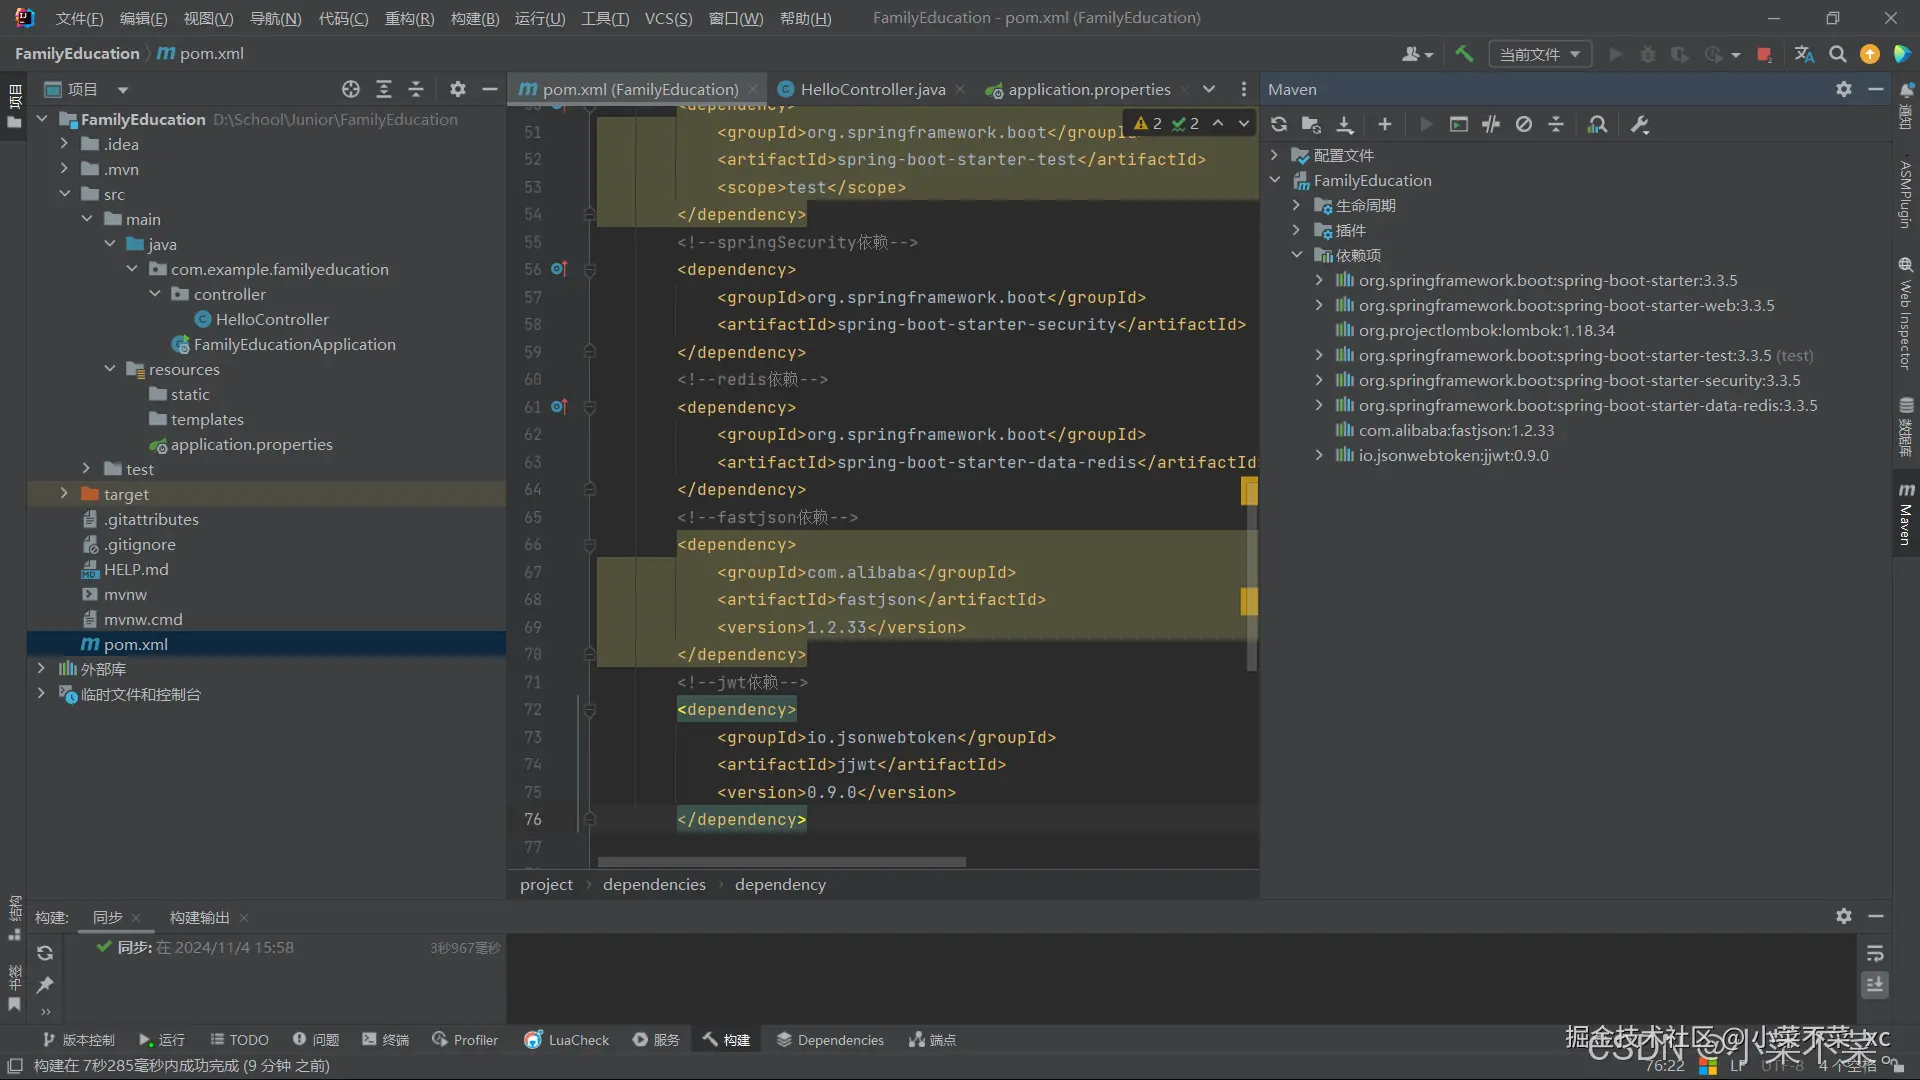Viewport: 1920px width, 1080px height.
Task: Reload all Maven projects icon
Action: [x=1278, y=124]
